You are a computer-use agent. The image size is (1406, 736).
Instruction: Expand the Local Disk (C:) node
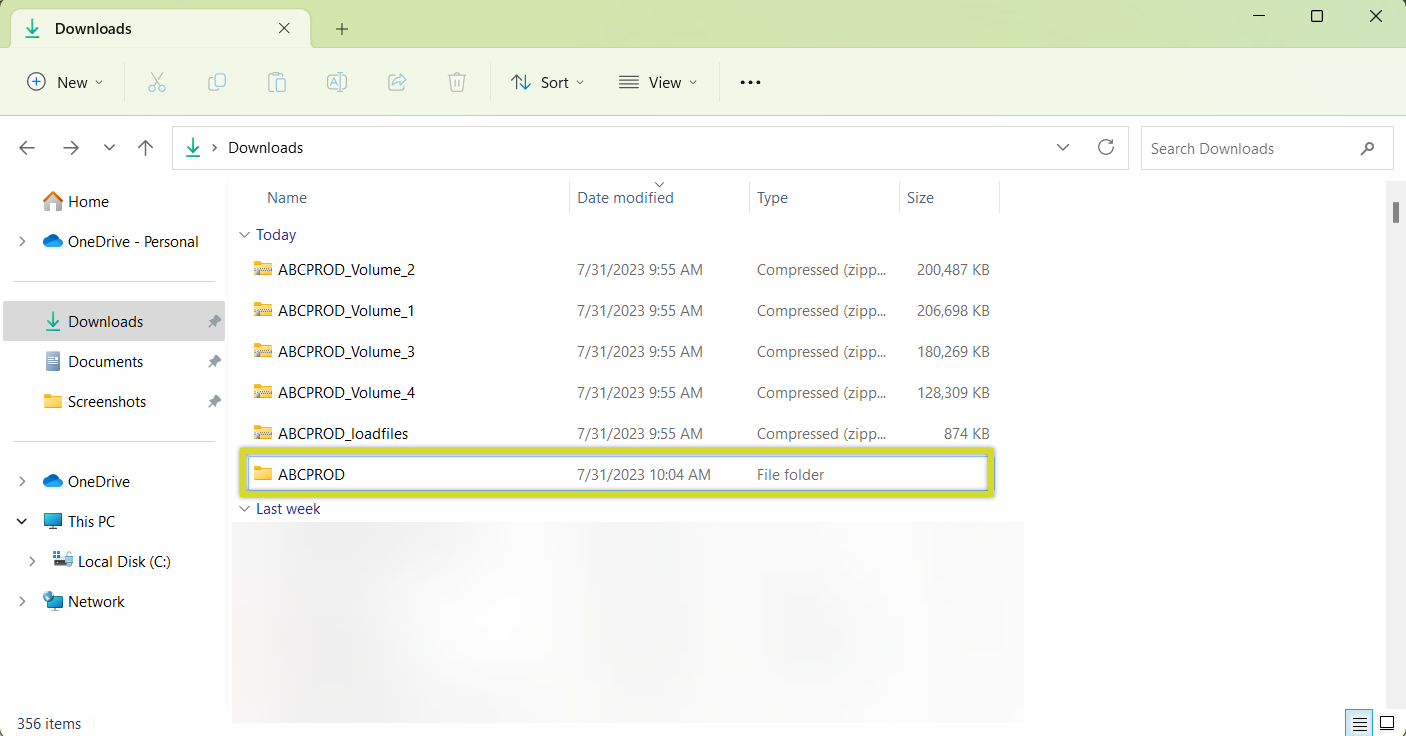click(32, 561)
